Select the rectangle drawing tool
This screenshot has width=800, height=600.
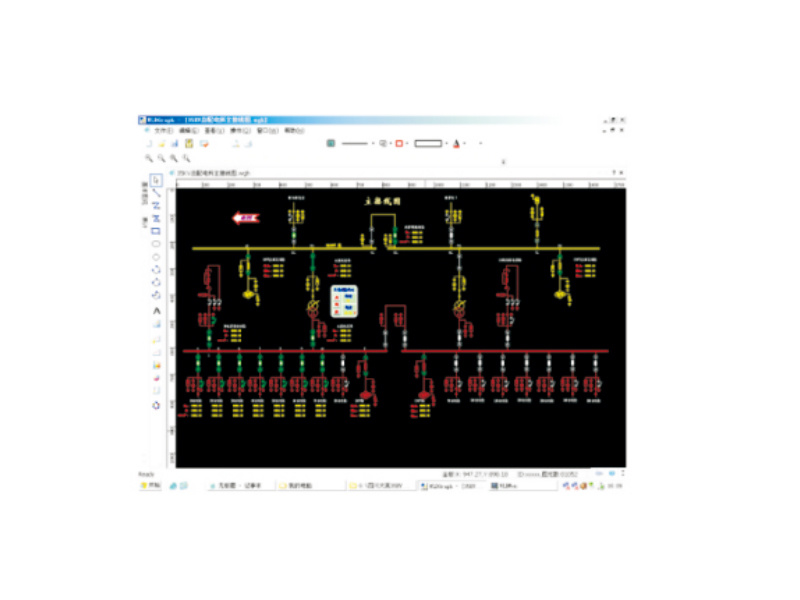point(156,231)
